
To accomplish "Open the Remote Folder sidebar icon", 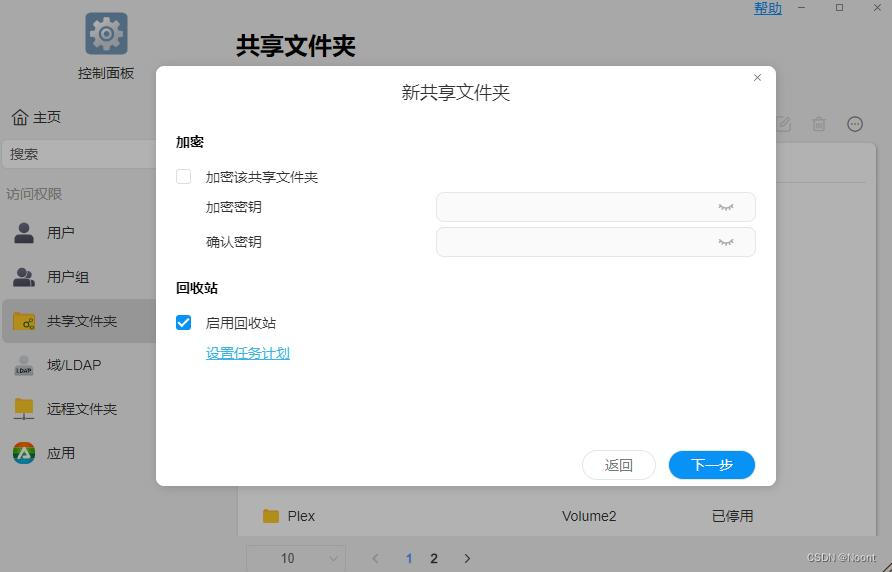I will 24,409.
